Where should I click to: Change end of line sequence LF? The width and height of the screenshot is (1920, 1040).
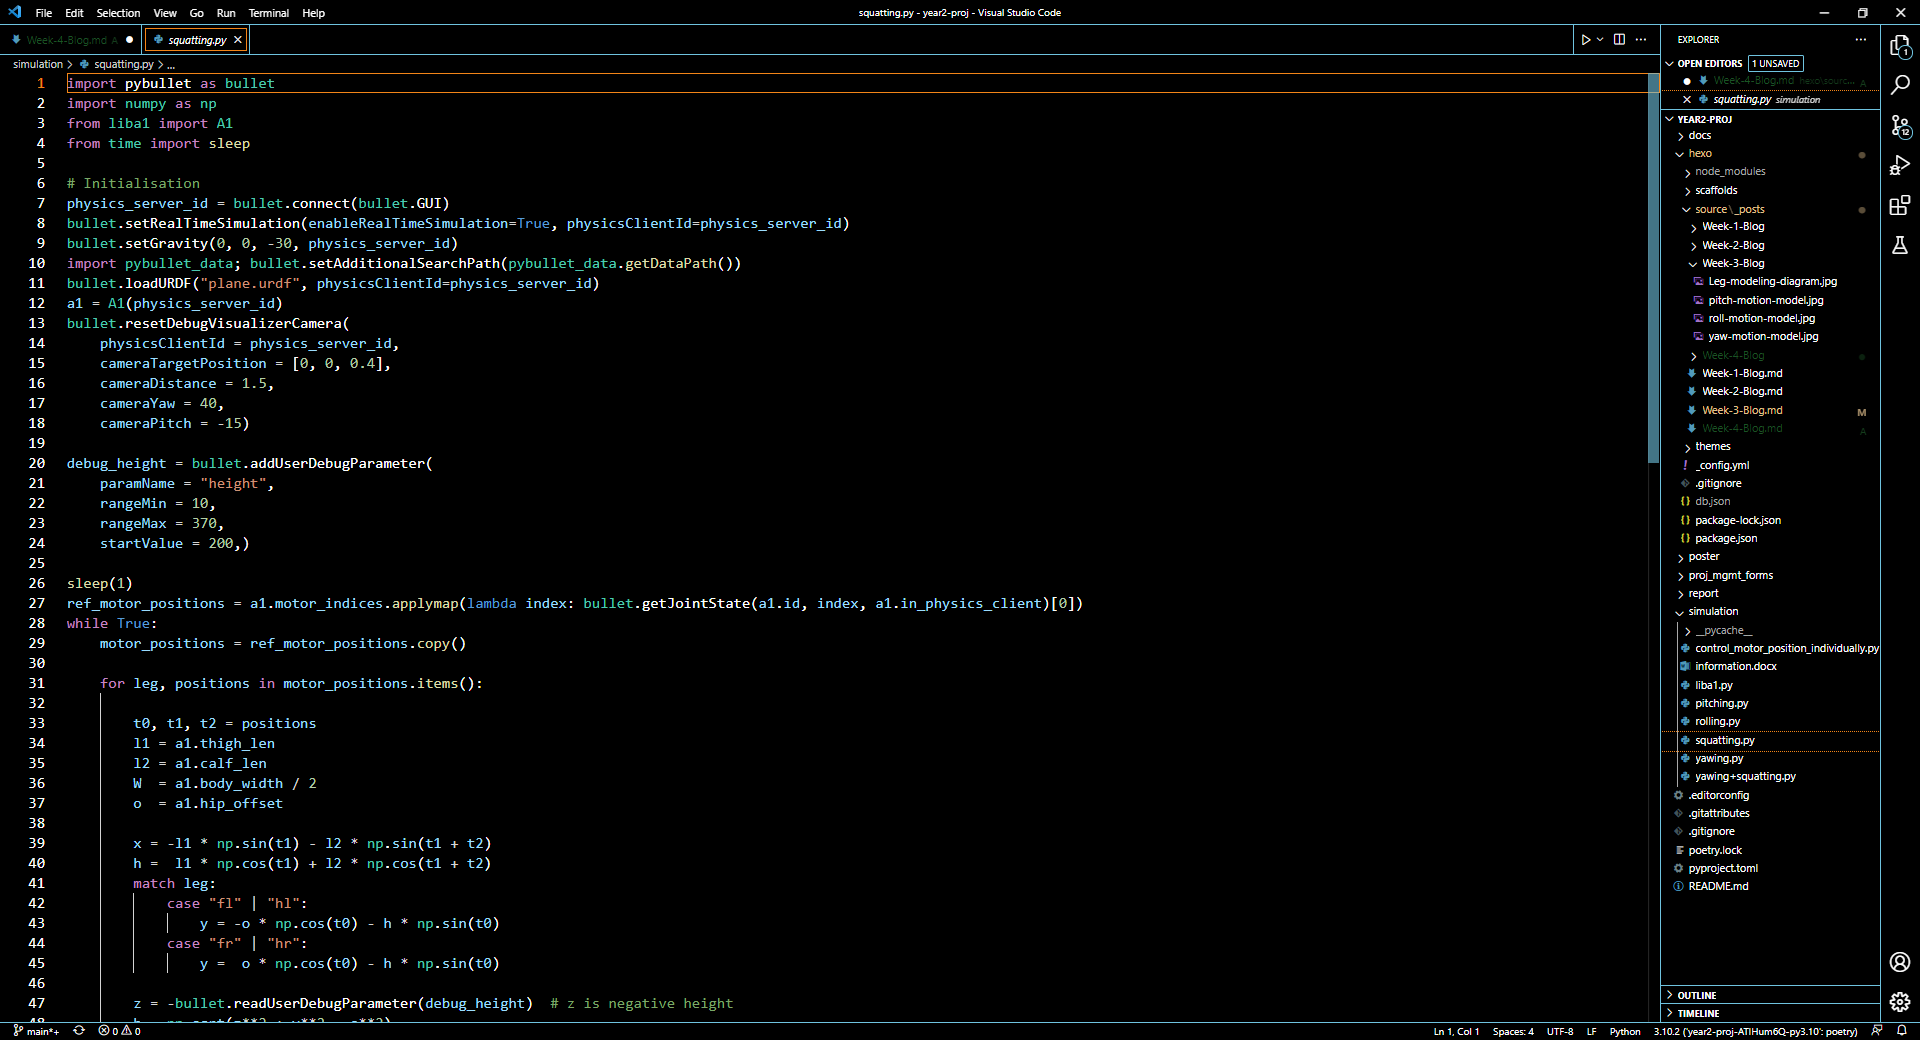[x=1591, y=1031]
